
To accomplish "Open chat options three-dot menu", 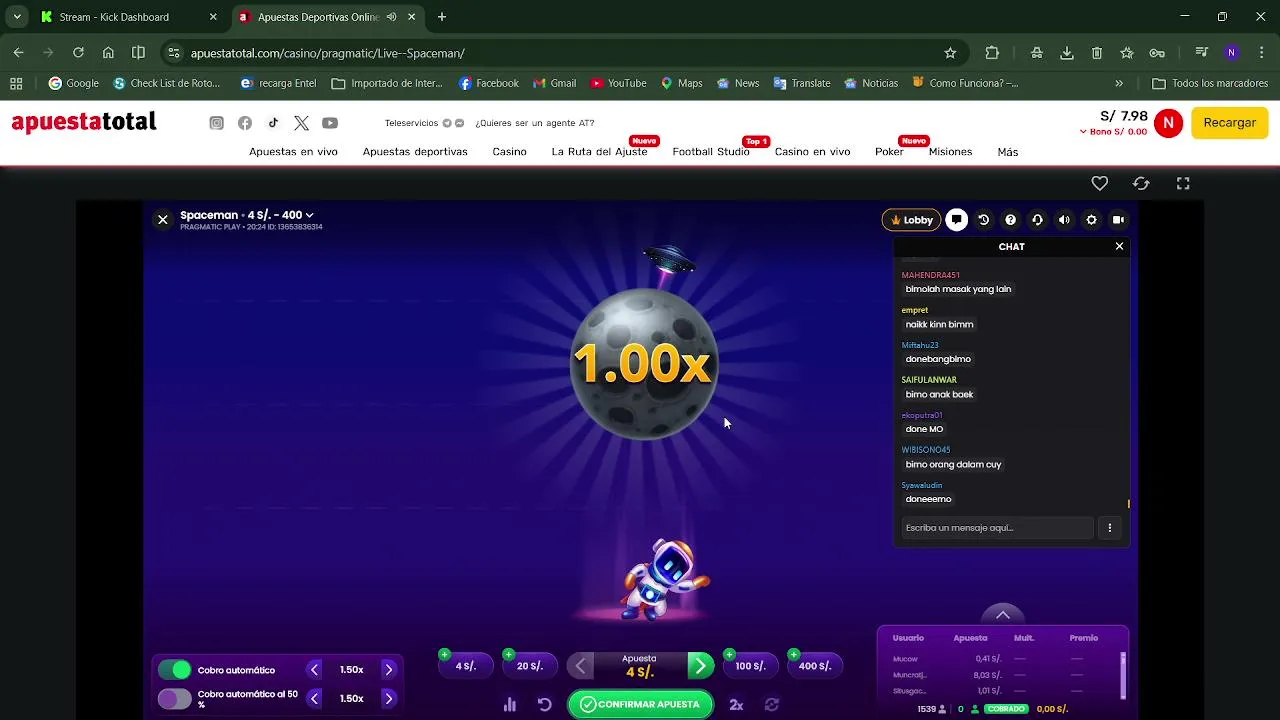I will [1109, 528].
